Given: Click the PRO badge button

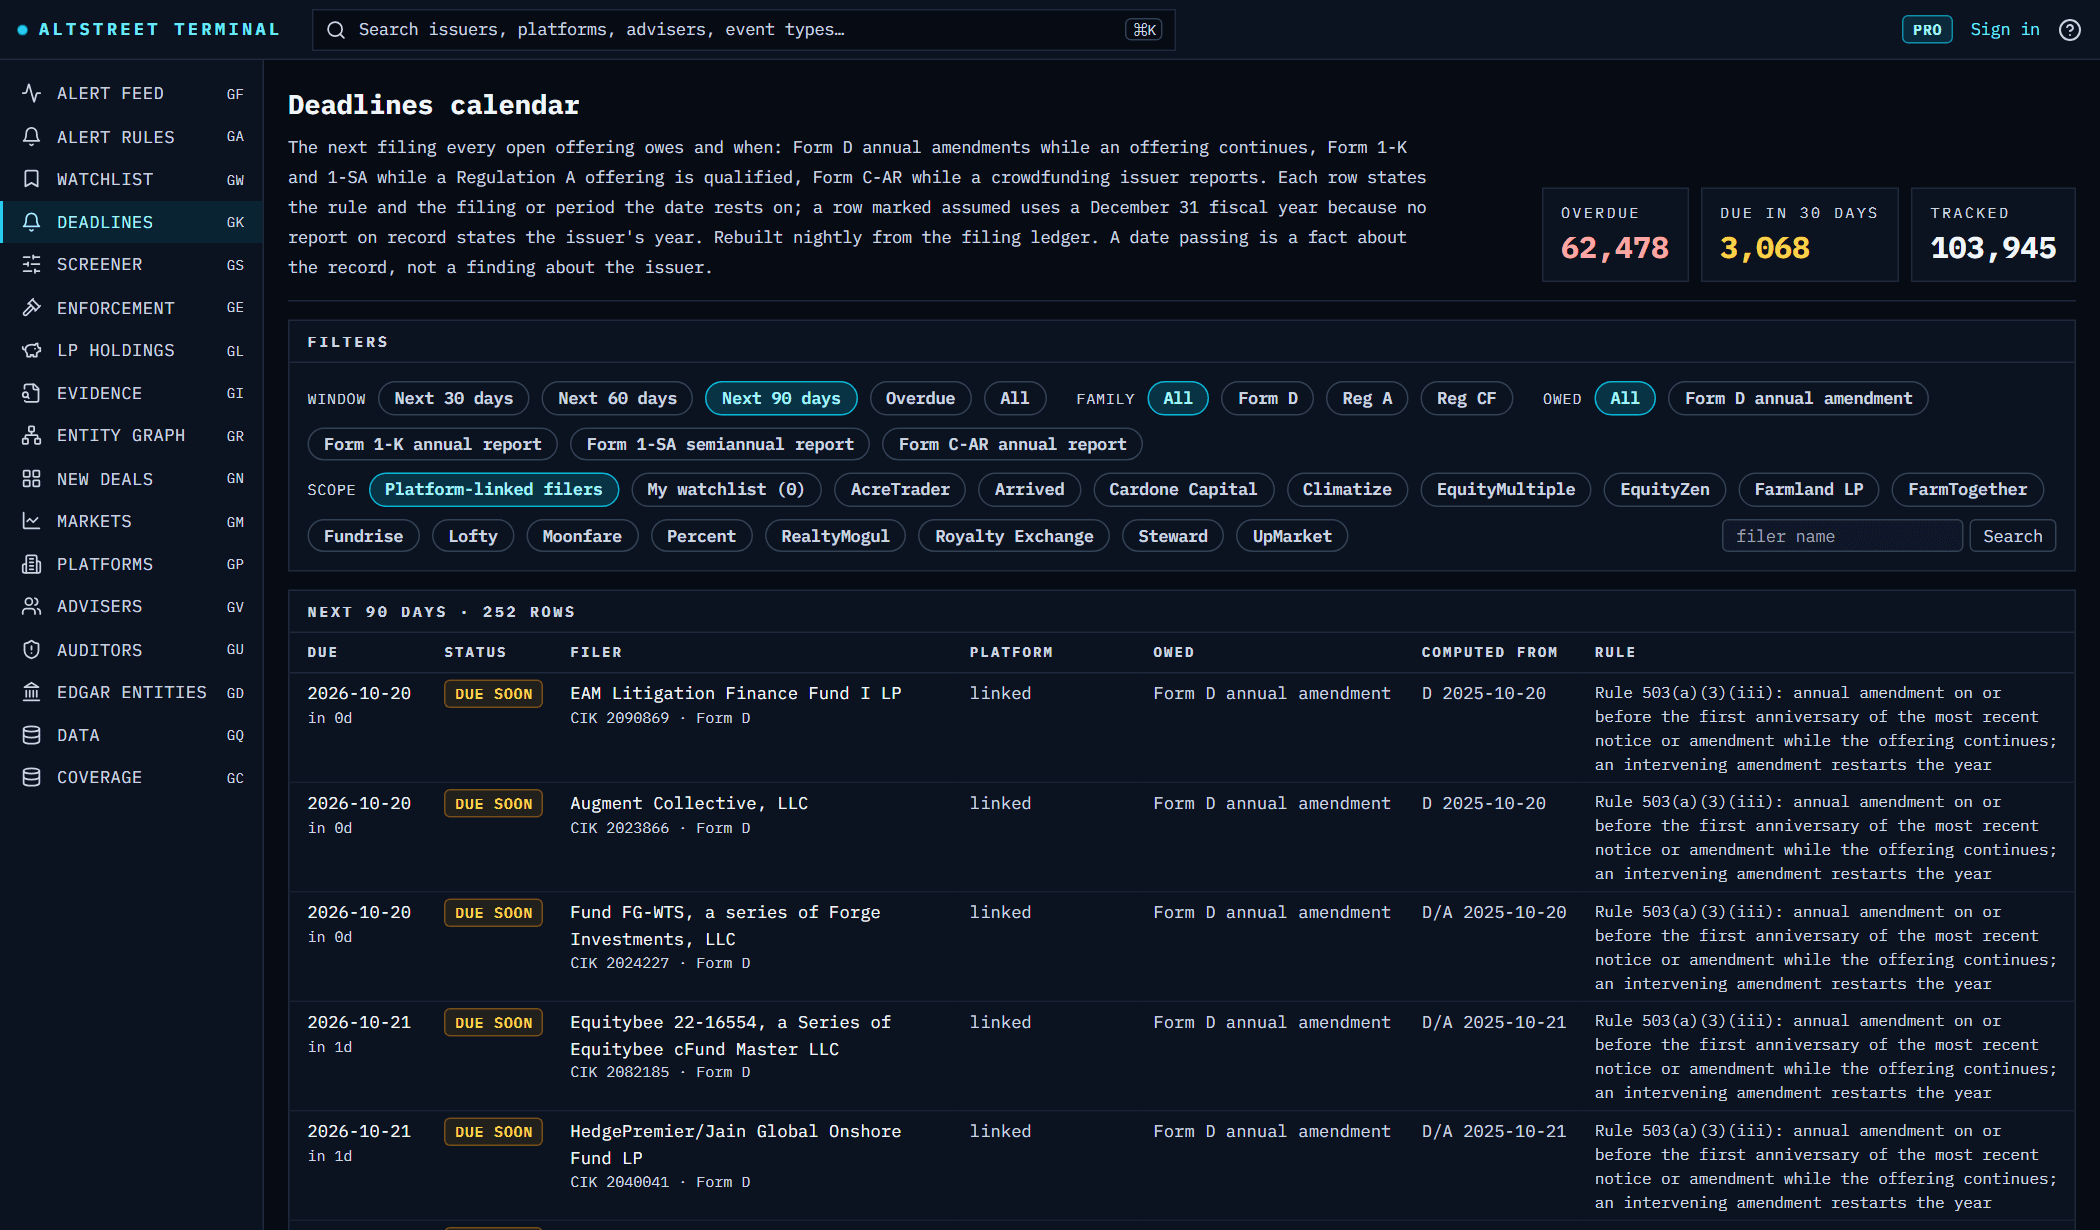Looking at the screenshot, I should click(x=1927, y=30).
